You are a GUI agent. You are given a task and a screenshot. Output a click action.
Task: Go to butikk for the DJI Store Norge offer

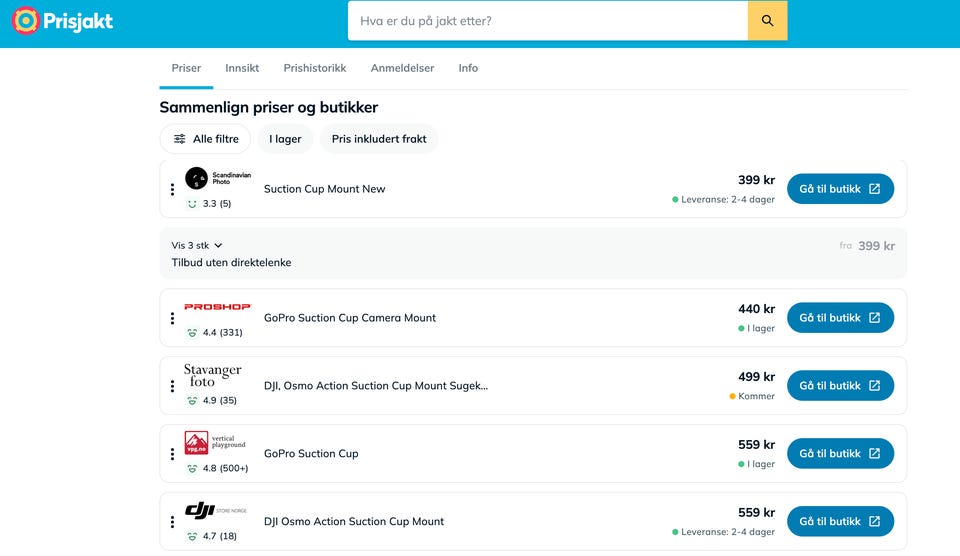point(840,522)
